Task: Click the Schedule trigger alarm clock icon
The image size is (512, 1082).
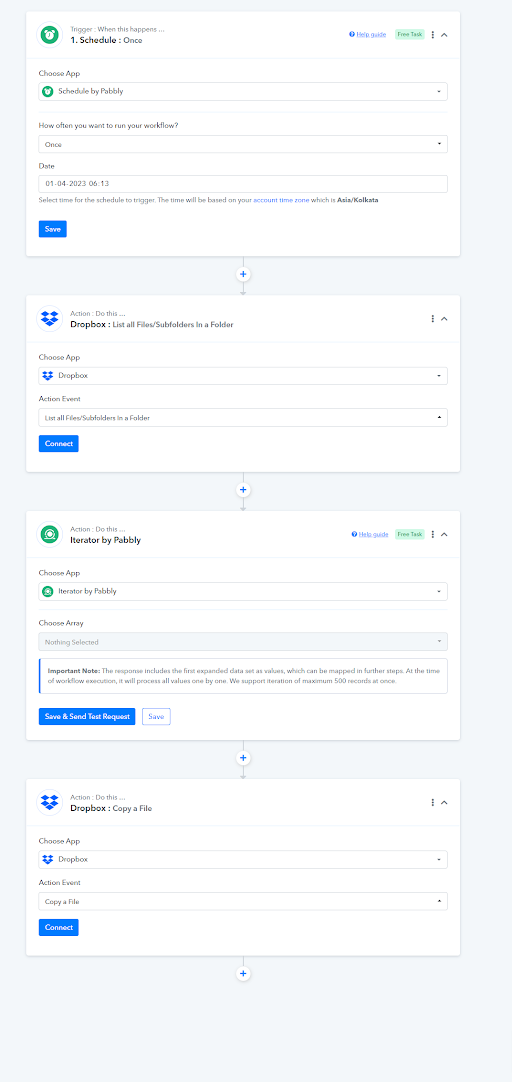Action: 49,35
